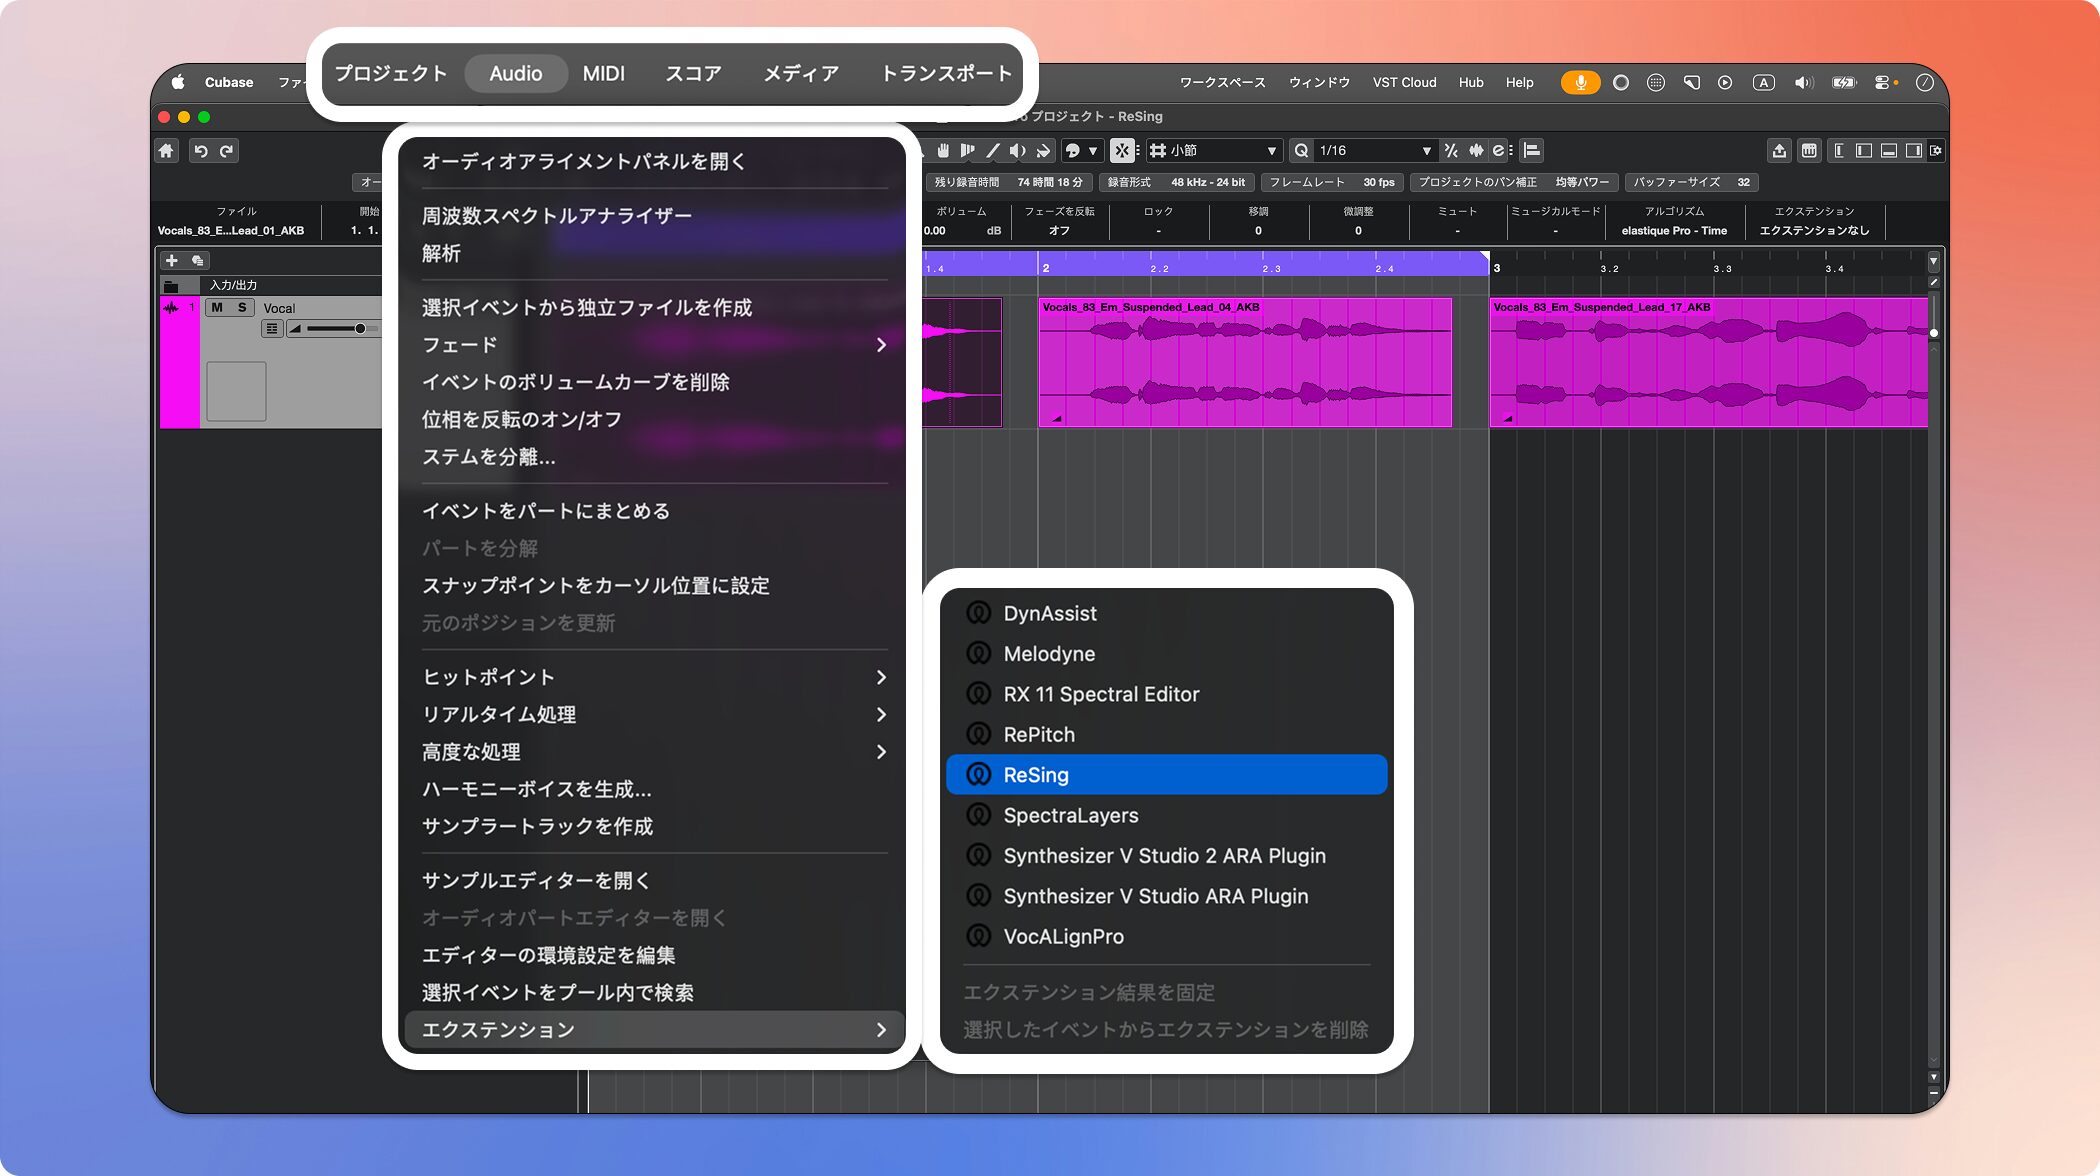Adjust the Vocal track volume slider

coord(358,329)
